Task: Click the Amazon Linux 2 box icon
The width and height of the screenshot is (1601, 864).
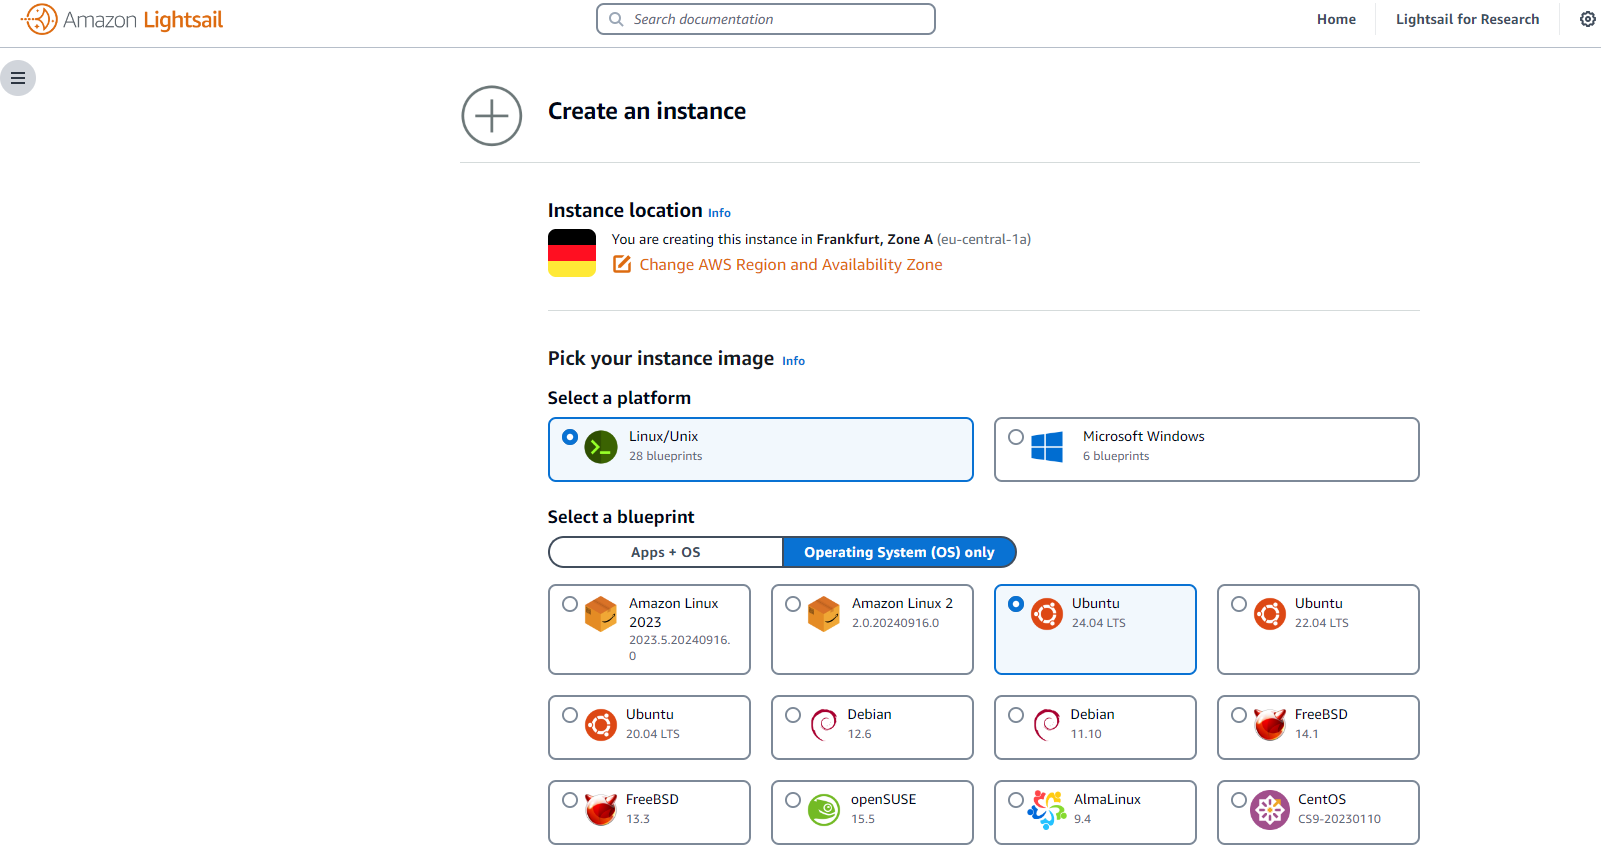Action: click(824, 614)
